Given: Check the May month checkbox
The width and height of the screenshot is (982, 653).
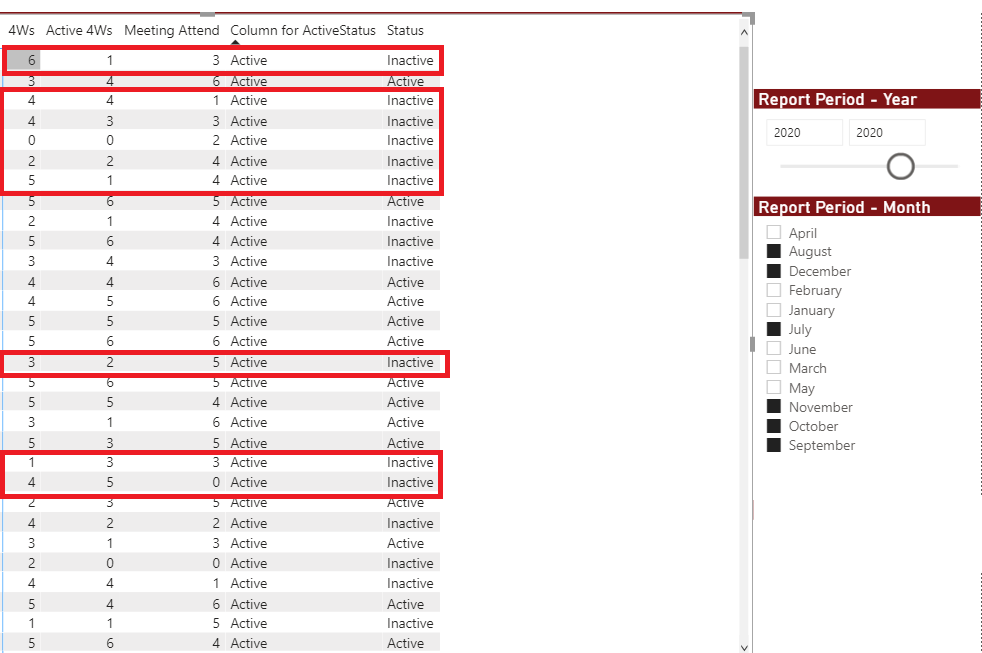Looking at the screenshot, I should pyautogui.click(x=774, y=388).
